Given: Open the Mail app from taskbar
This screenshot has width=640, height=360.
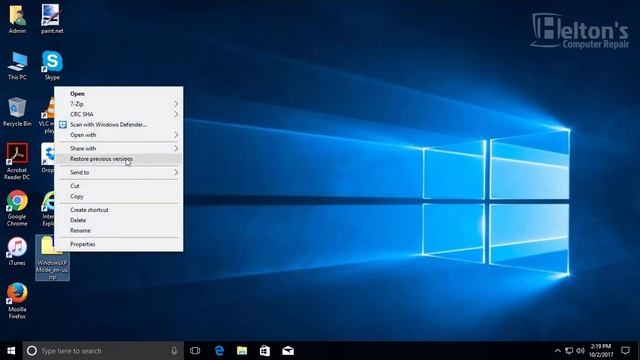Looking at the screenshot, I should coord(288,351).
